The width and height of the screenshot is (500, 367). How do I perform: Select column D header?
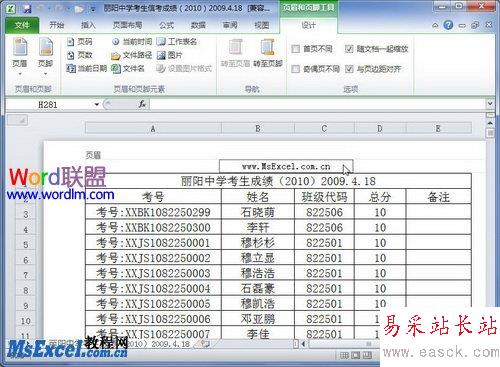coord(380,129)
